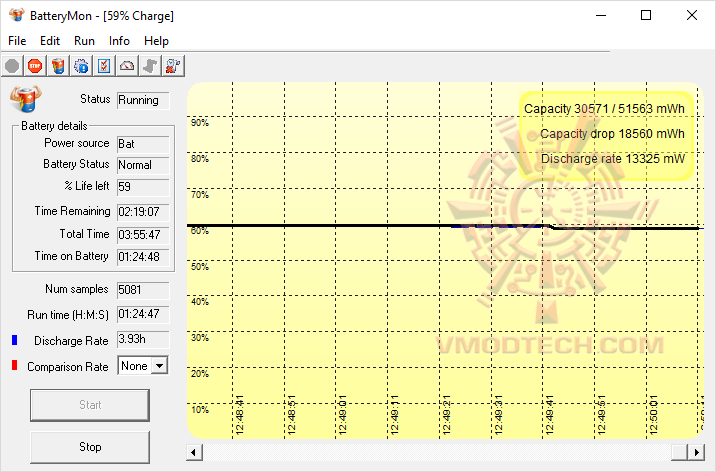Click the Capacity 30571 / 51563 mWh text
Viewport: 716px width, 472px height.
click(x=604, y=109)
